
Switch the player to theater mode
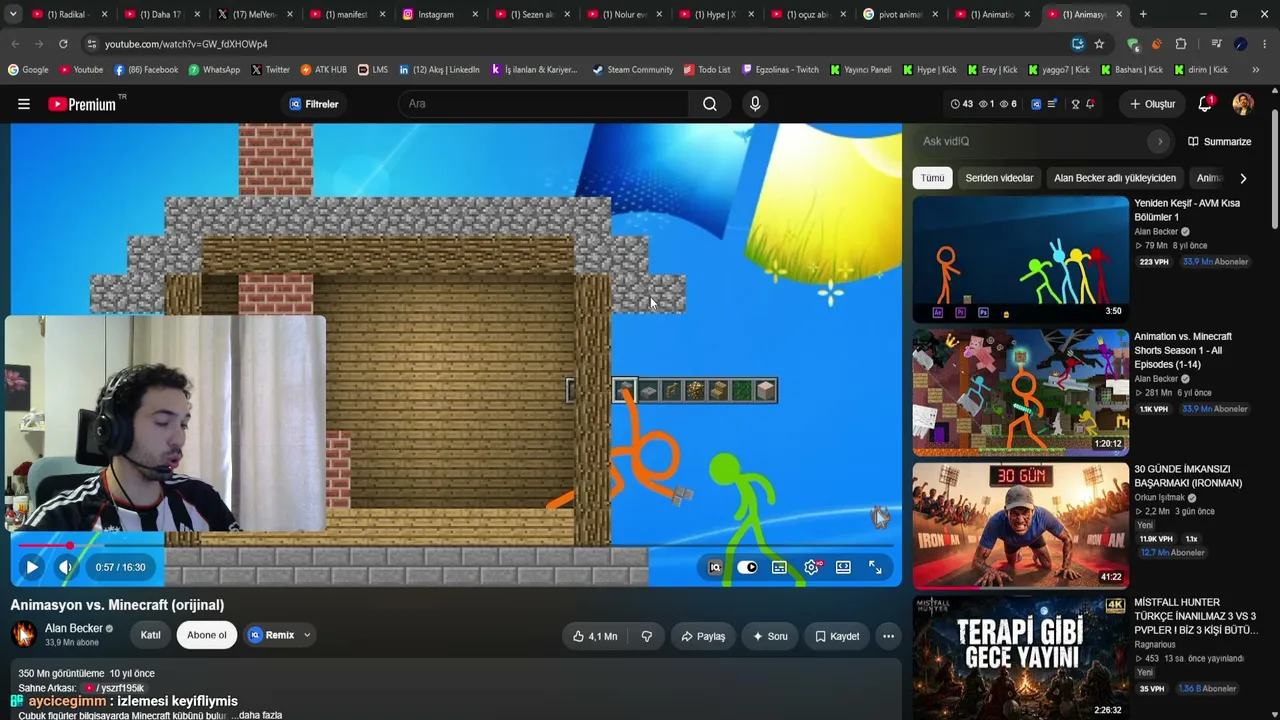click(843, 567)
